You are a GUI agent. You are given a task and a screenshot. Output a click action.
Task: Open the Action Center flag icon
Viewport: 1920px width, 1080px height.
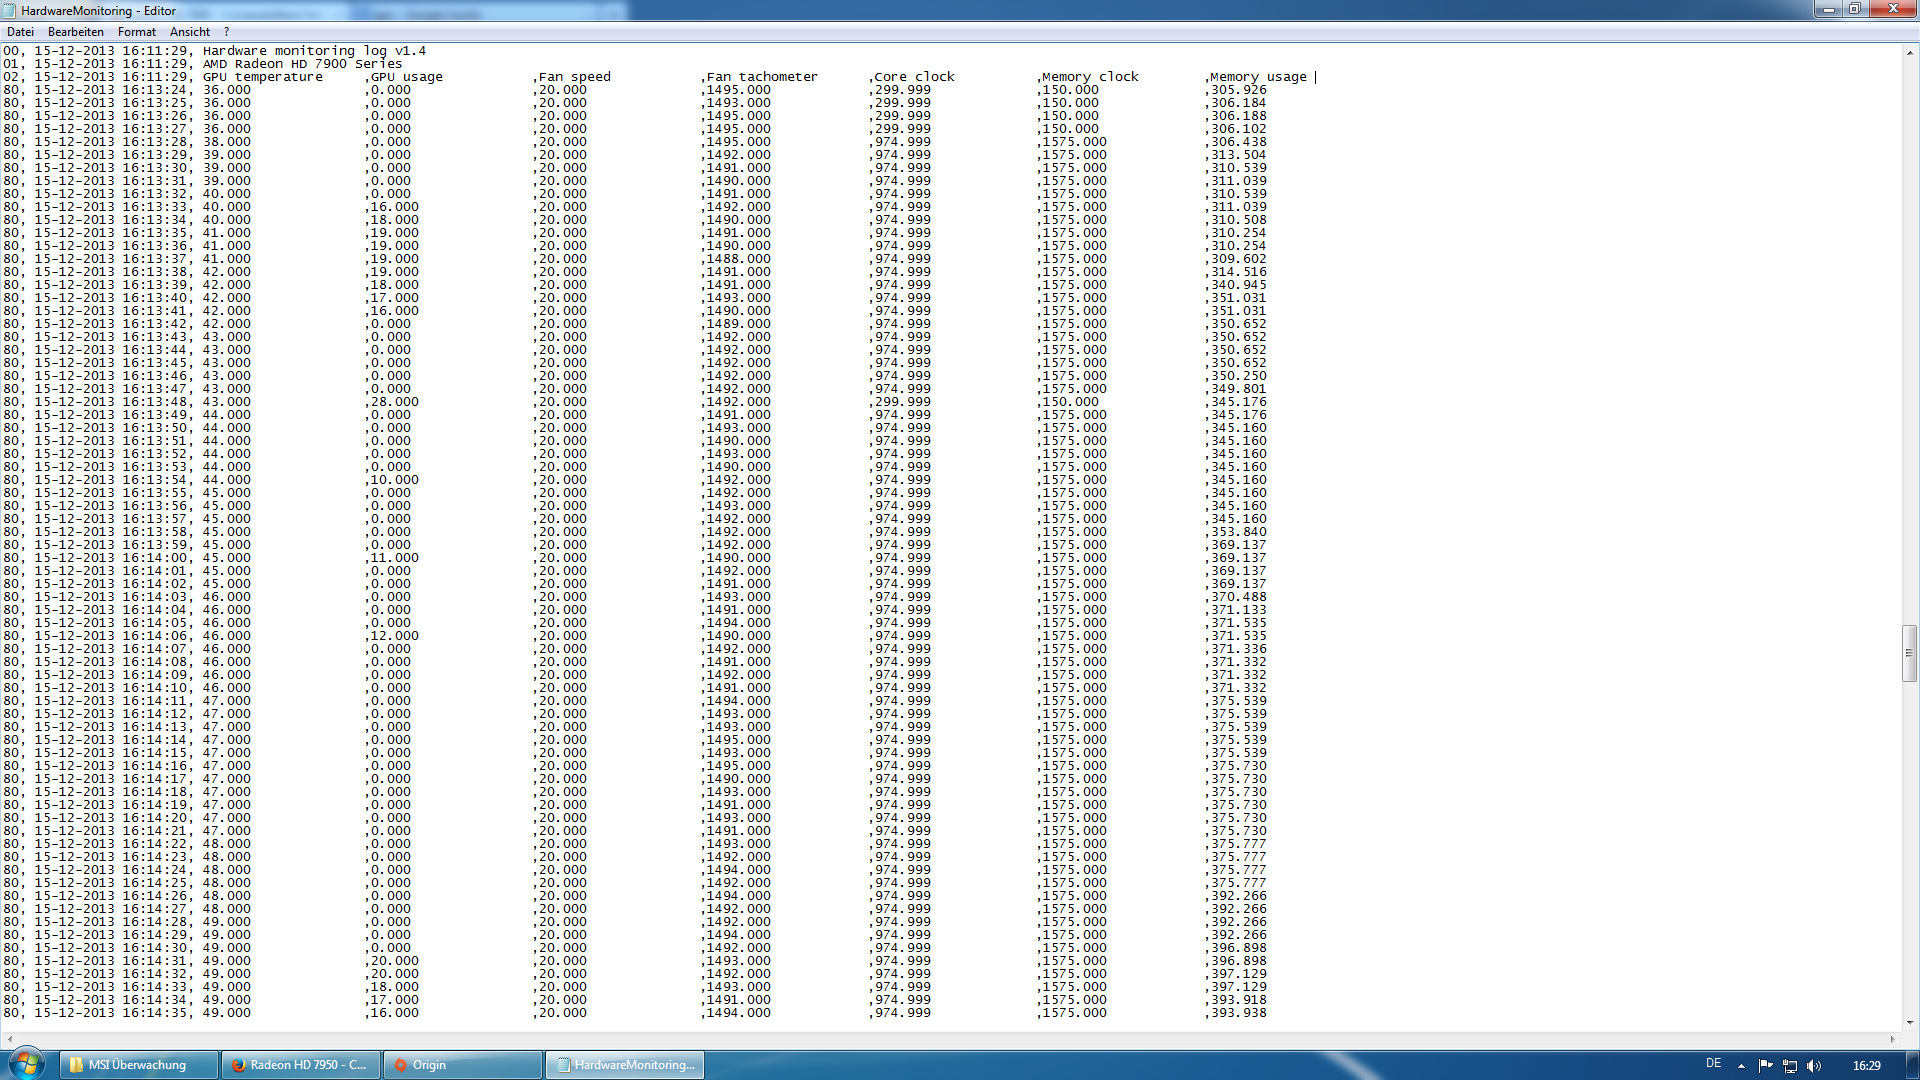tap(1765, 1066)
